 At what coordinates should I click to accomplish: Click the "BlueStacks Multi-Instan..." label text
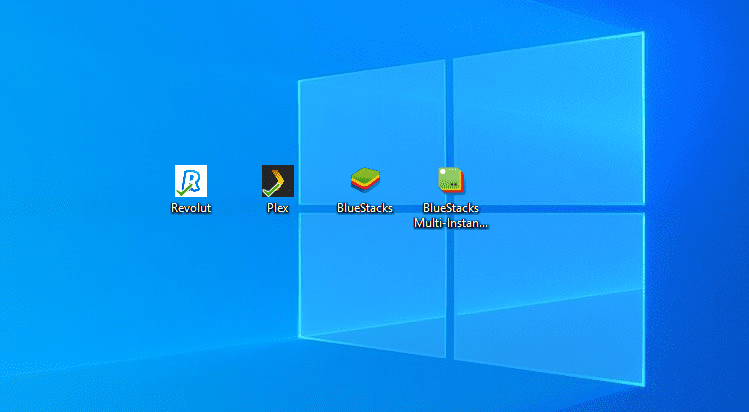point(451,215)
